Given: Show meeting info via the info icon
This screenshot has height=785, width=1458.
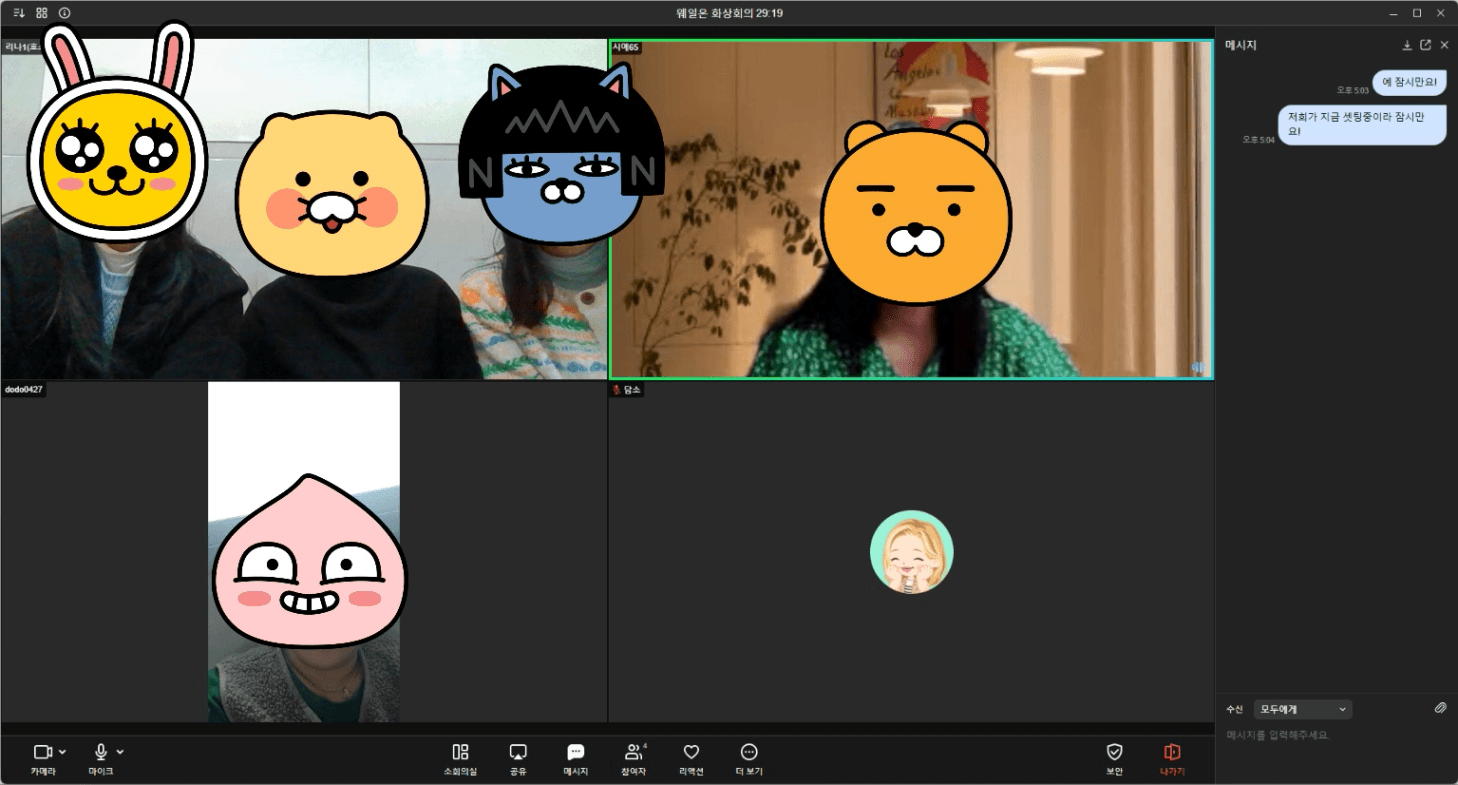Looking at the screenshot, I should 64,13.
